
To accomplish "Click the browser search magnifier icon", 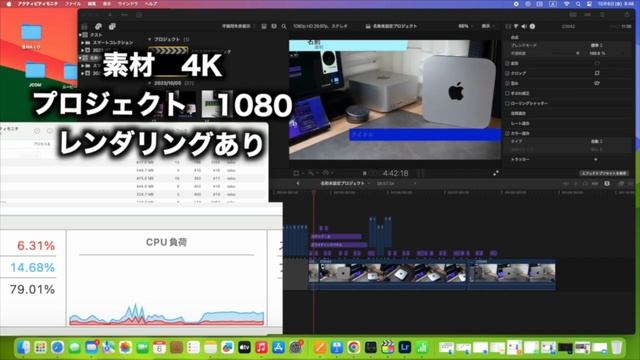I will click(284, 26).
